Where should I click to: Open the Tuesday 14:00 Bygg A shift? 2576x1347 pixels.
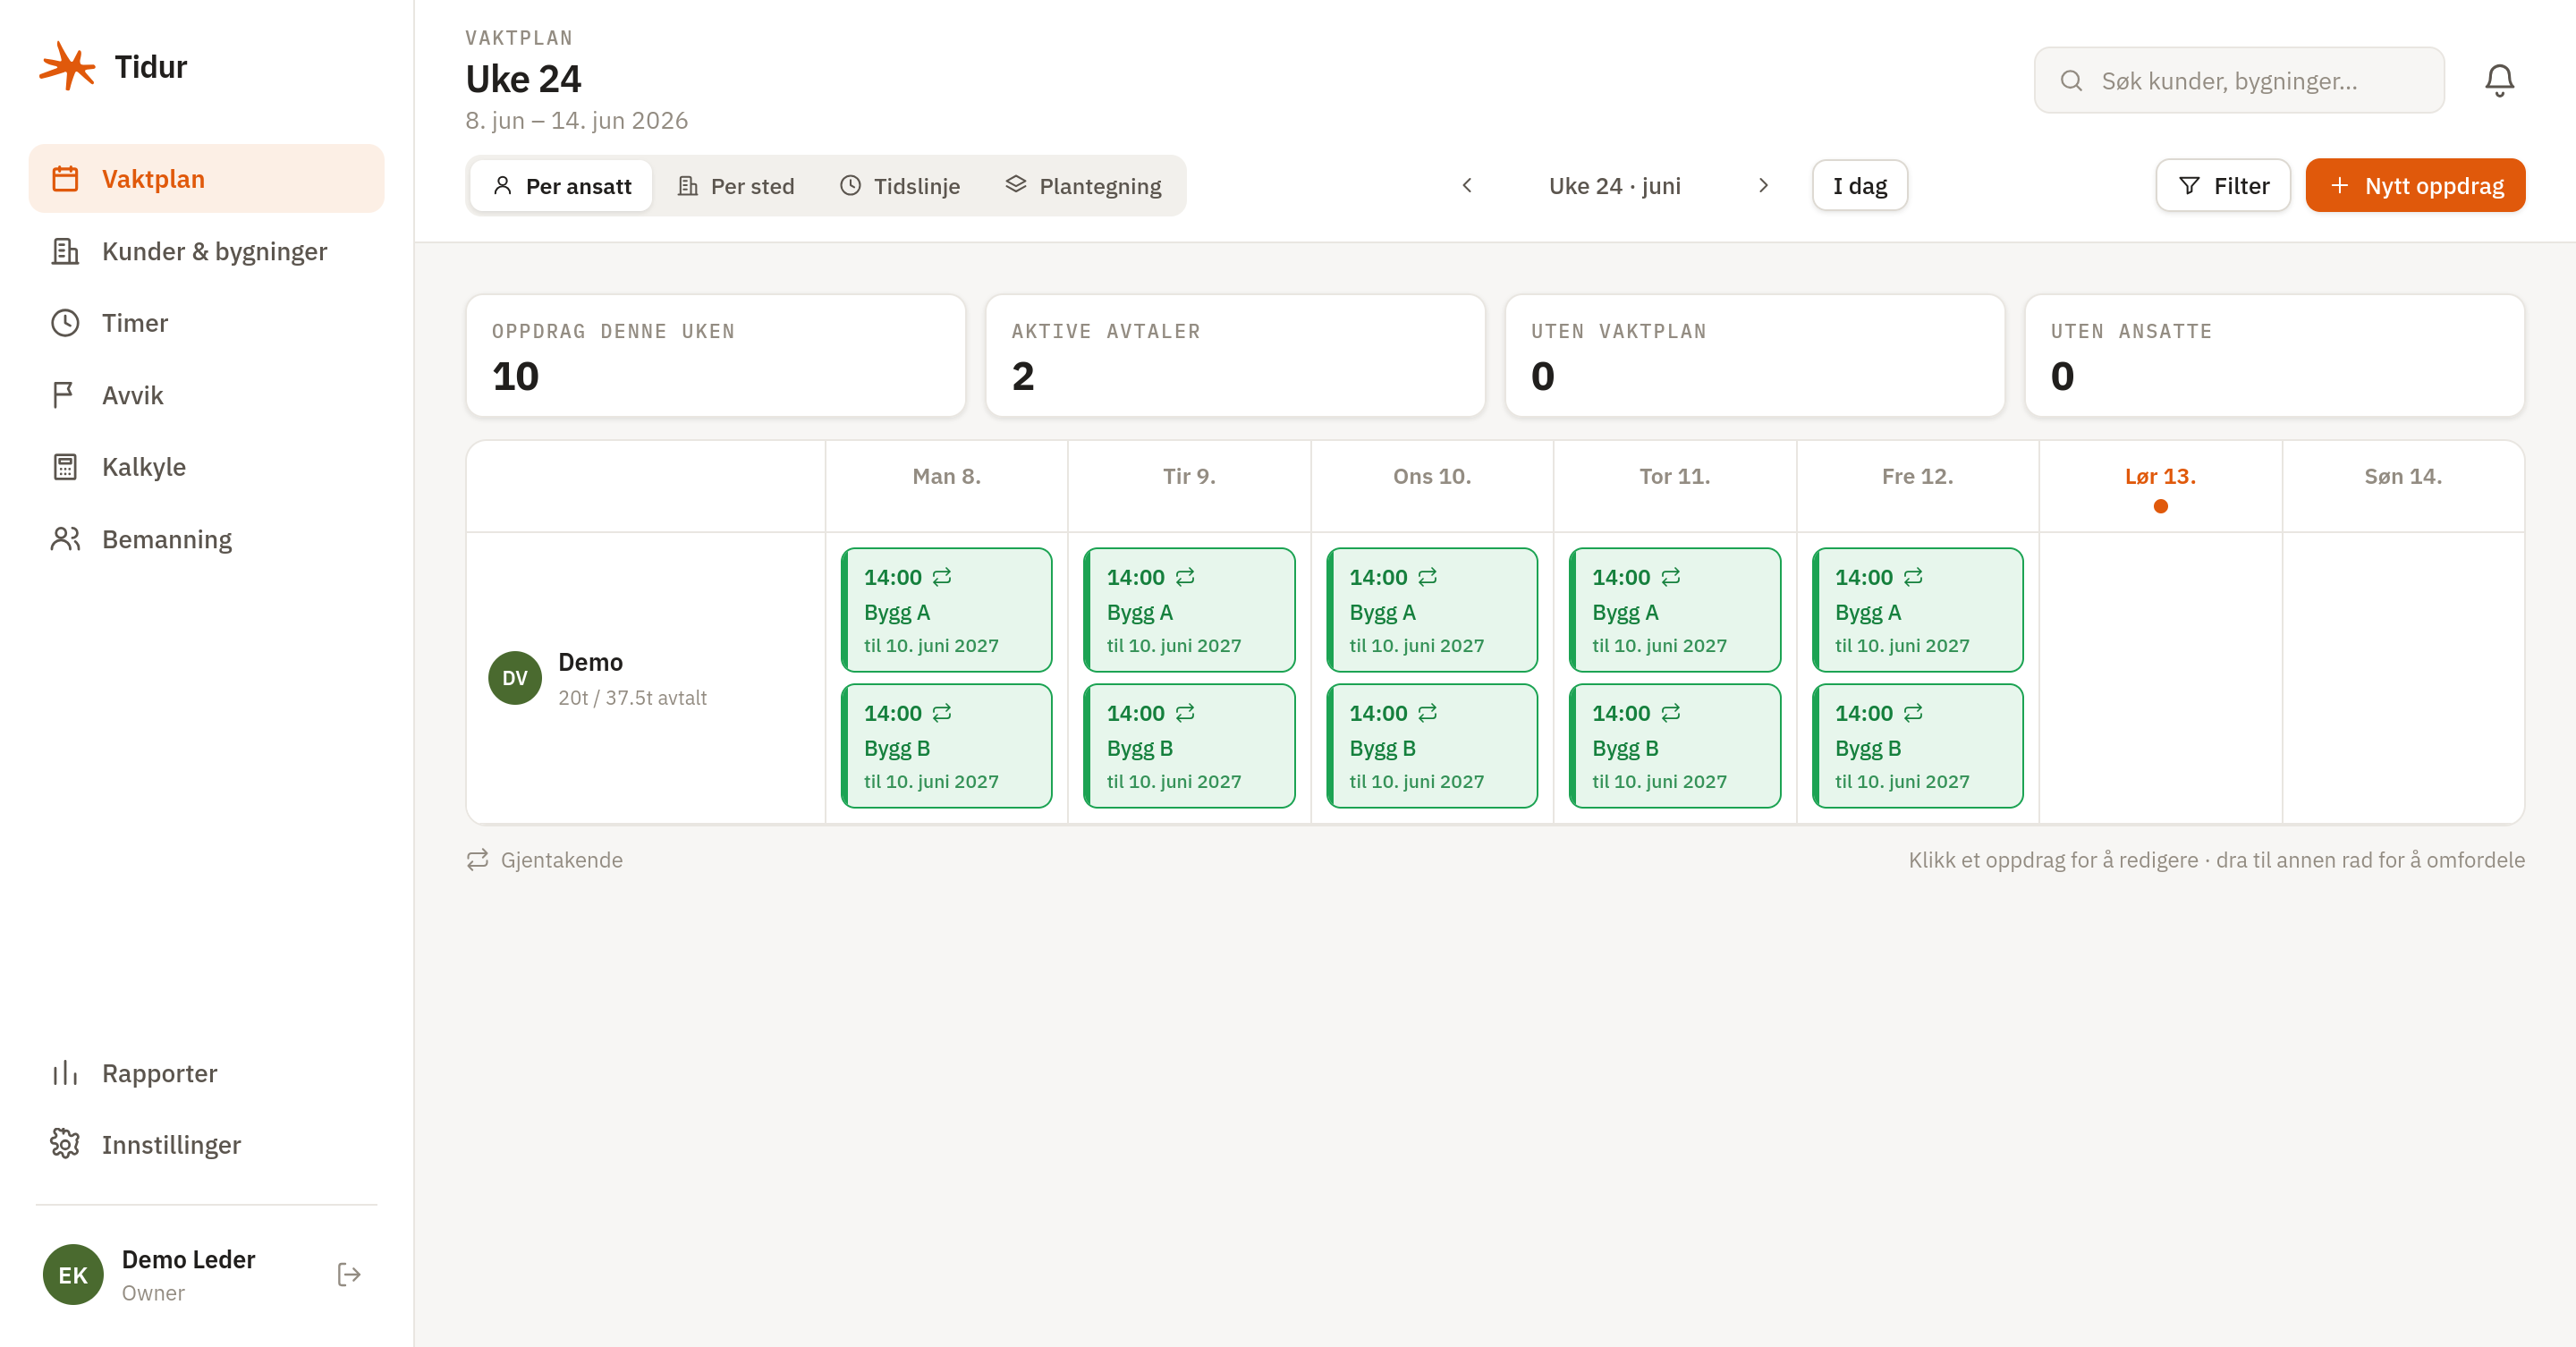(x=1189, y=610)
